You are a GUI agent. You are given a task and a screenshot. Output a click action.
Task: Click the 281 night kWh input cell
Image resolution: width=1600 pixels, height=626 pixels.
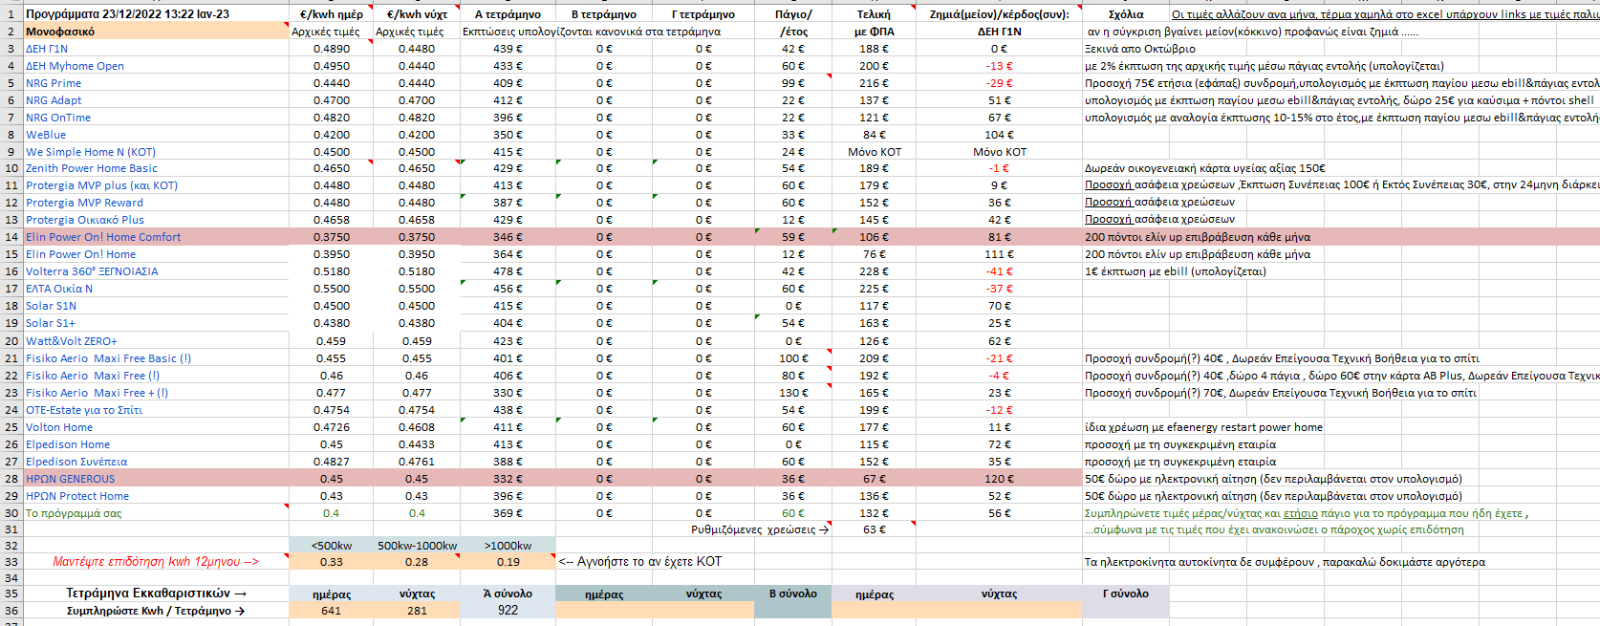click(x=417, y=610)
